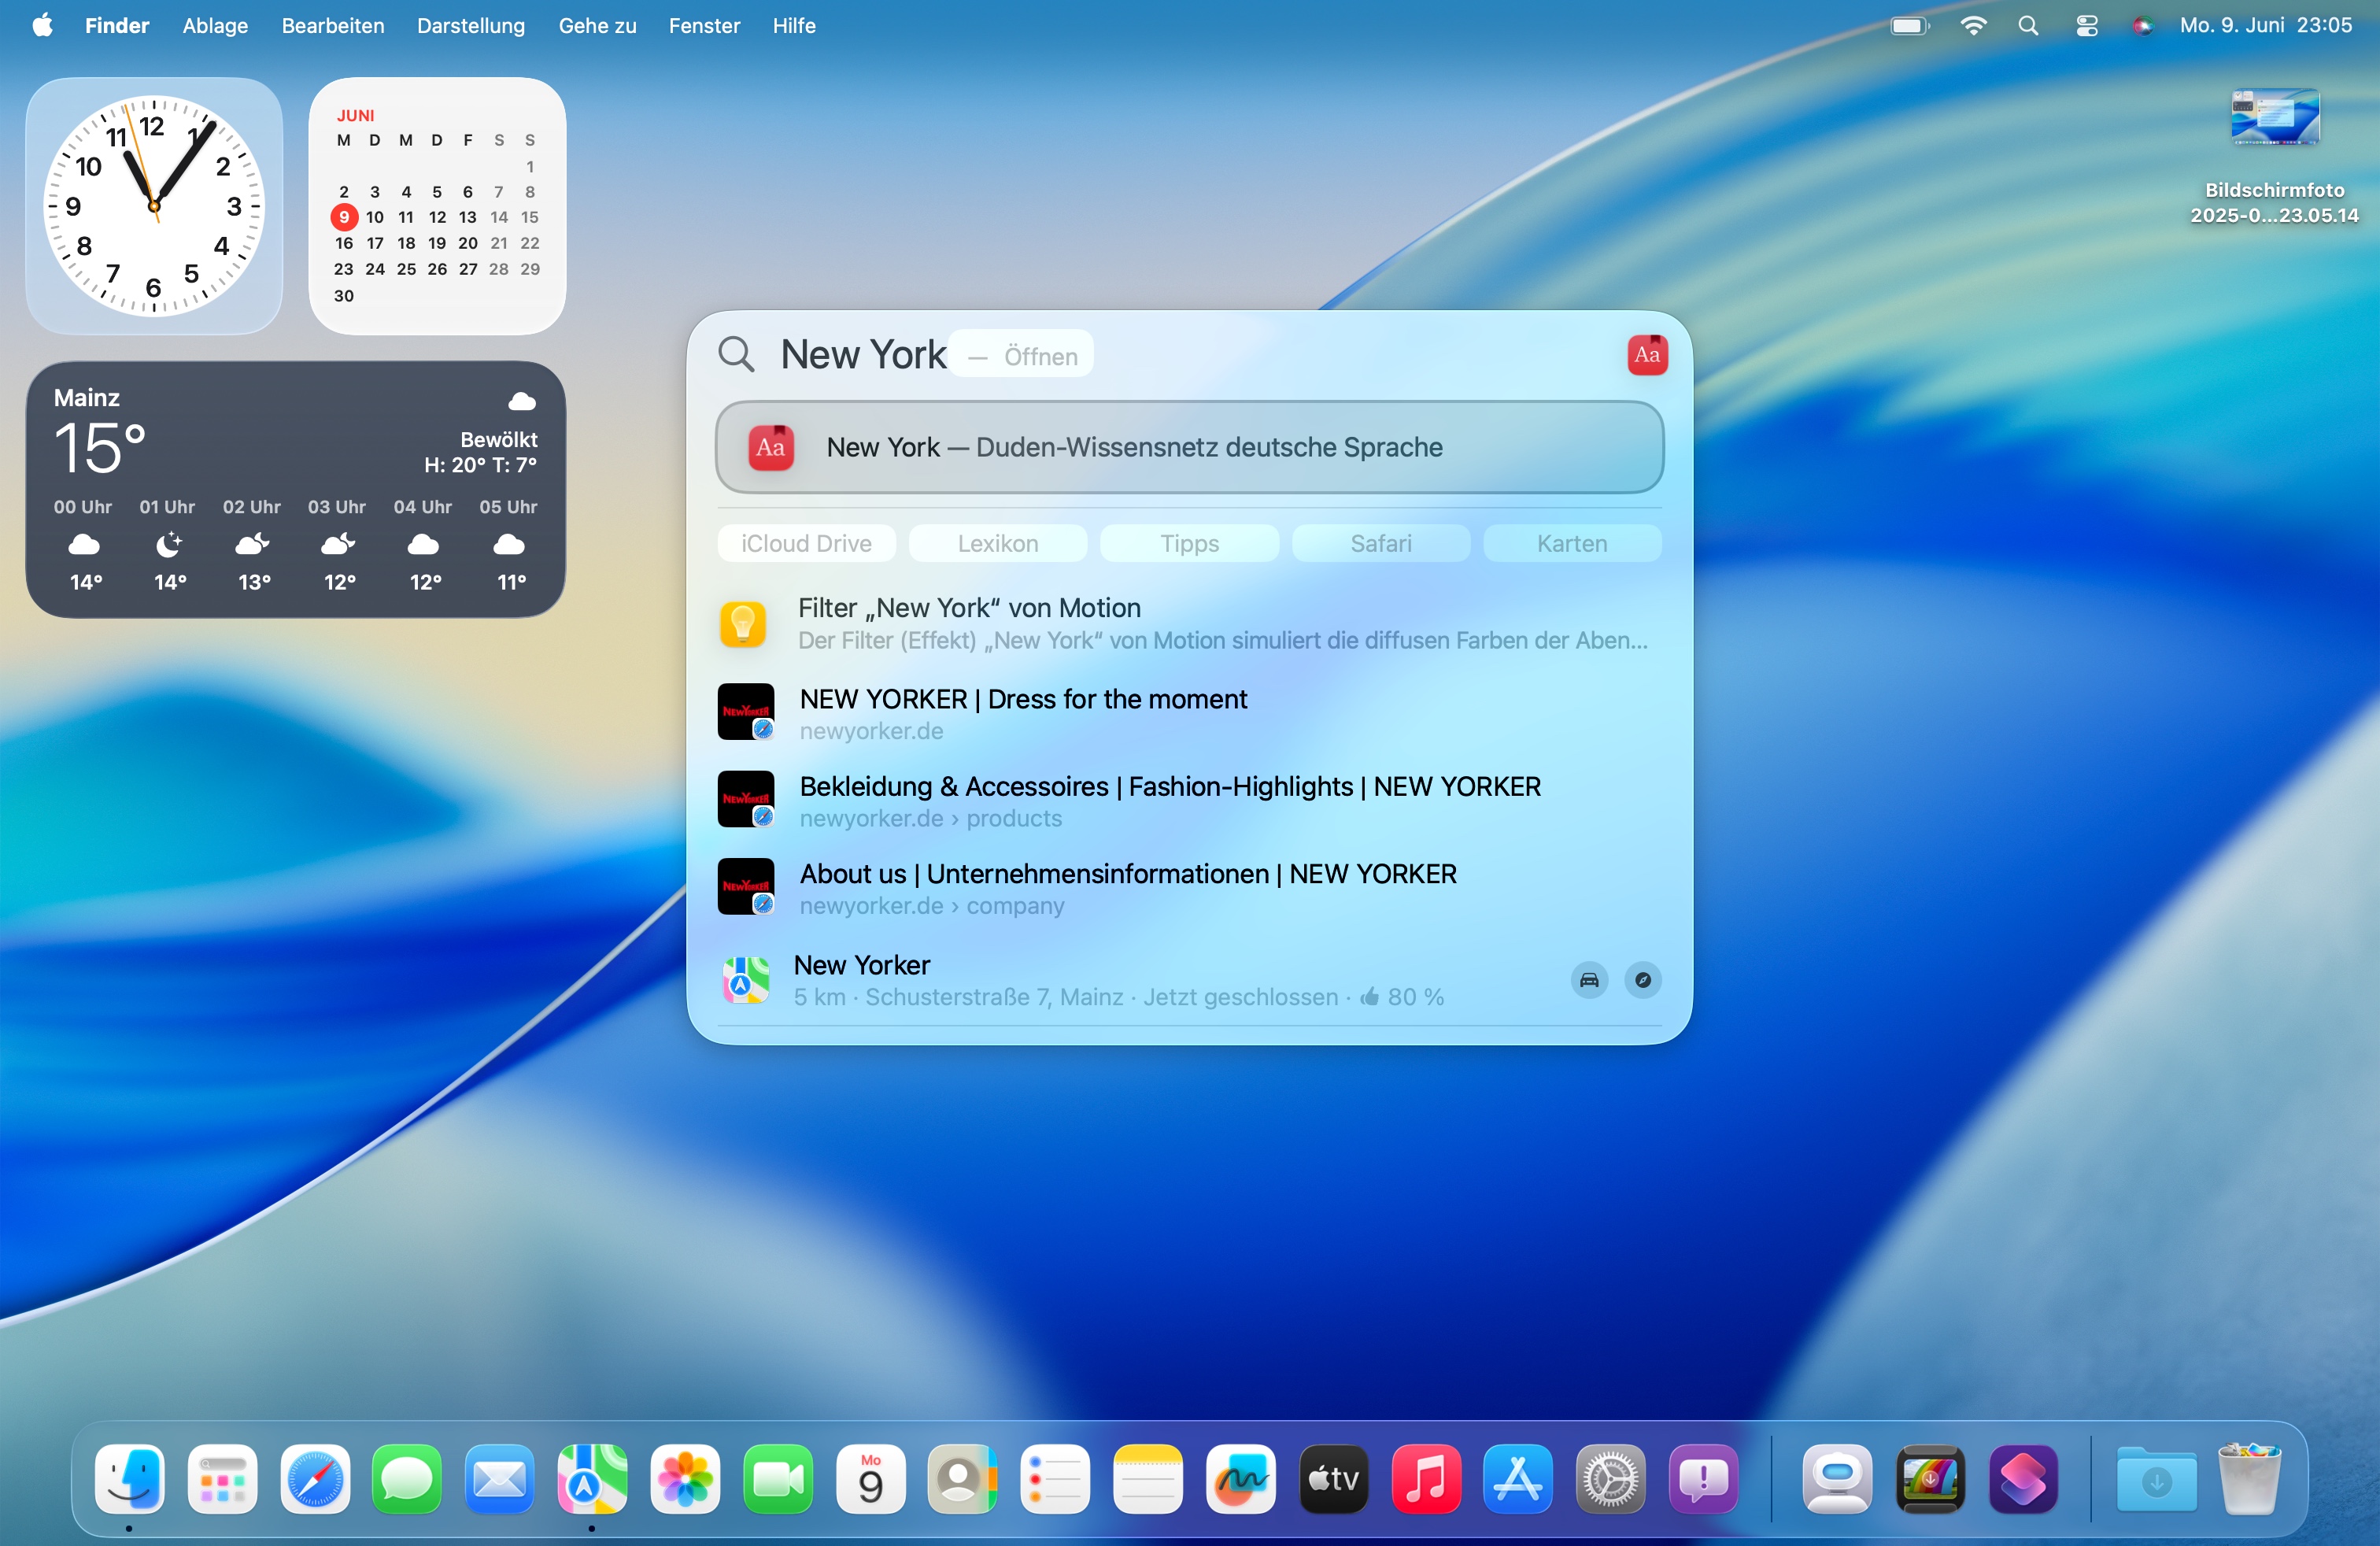Open Calendar app in the Dock

click(870, 1478)
